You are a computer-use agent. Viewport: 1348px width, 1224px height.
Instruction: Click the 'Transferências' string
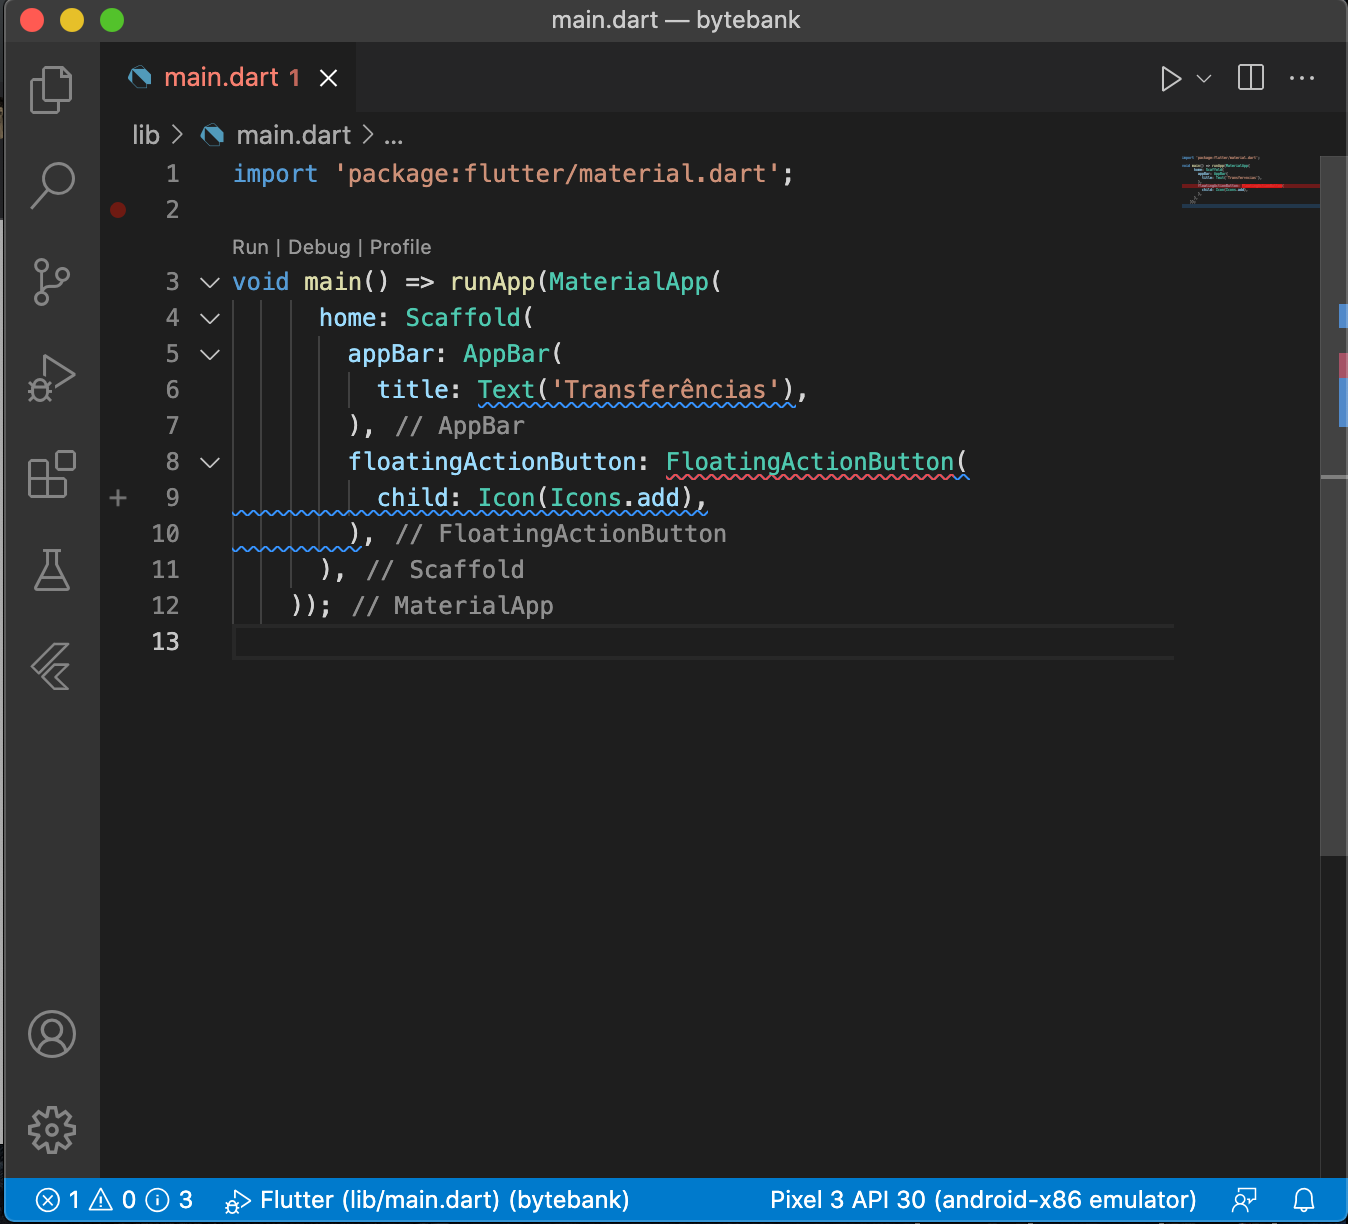tap(665, 390)
